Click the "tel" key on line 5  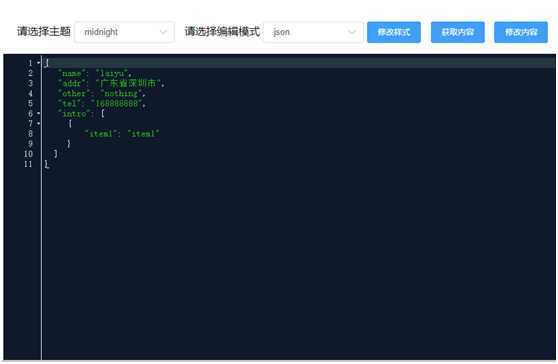point(69,104)
